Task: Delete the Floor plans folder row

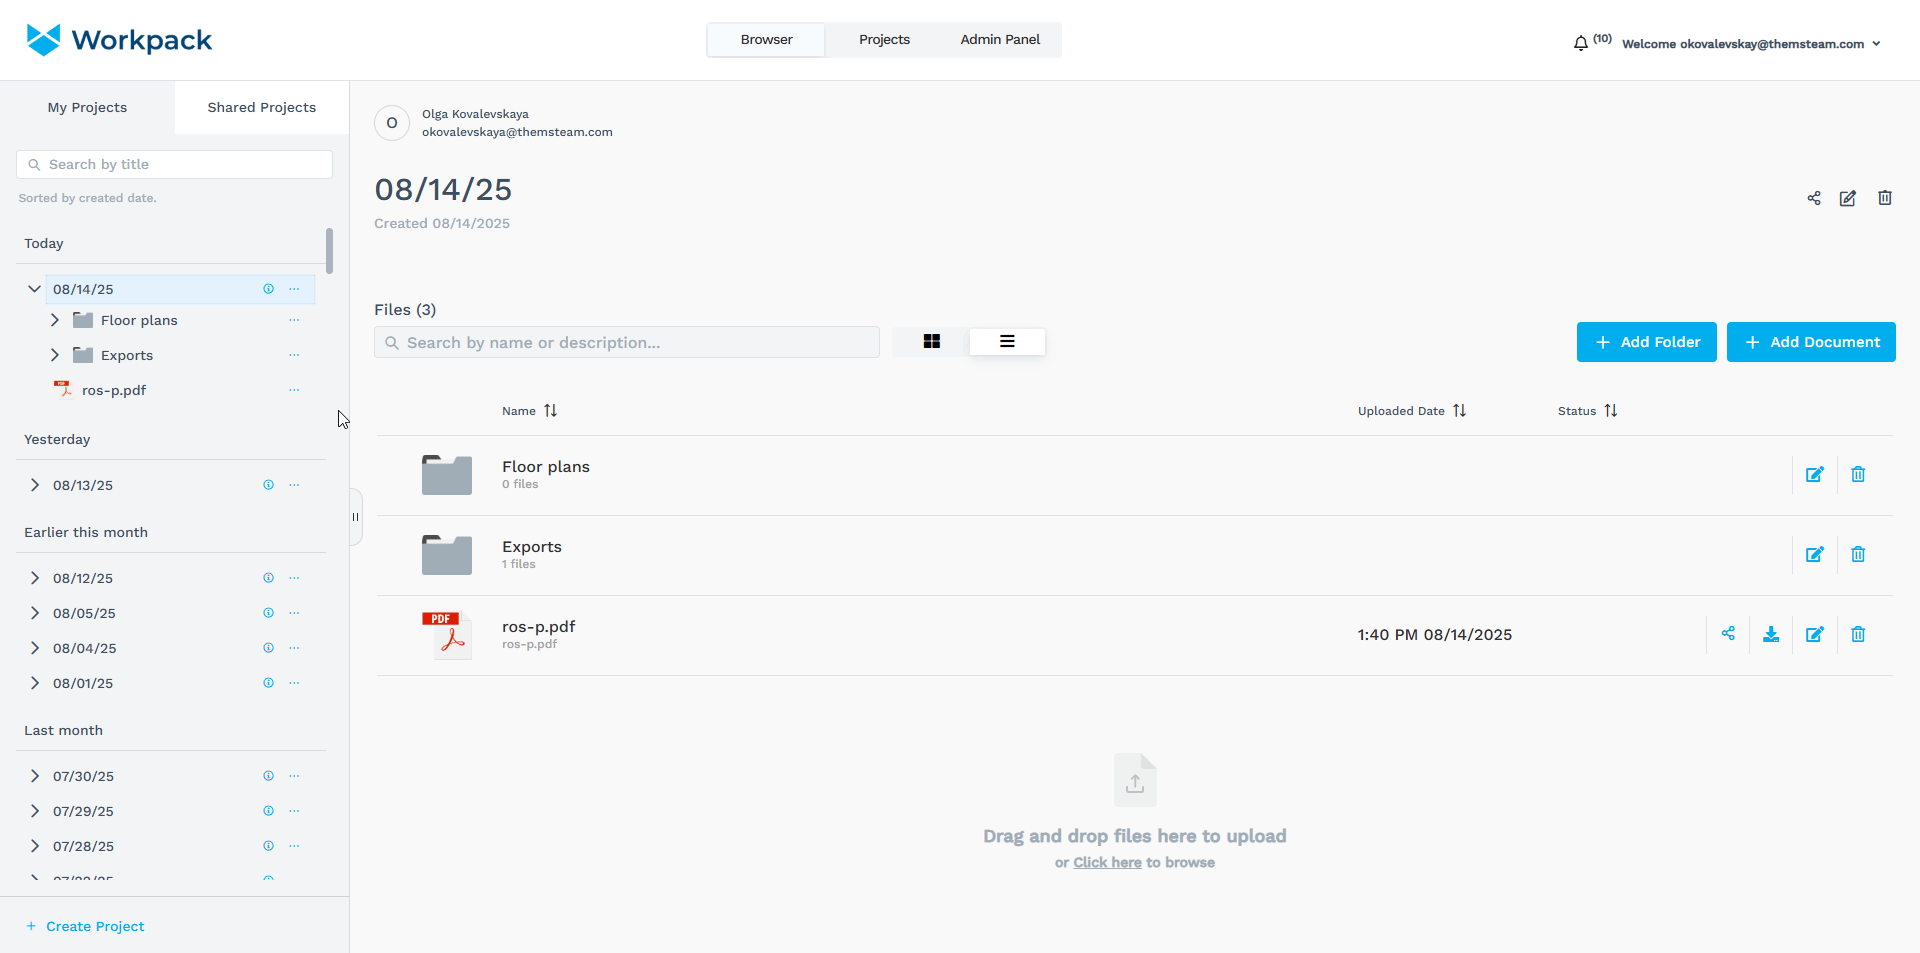Action: [x=1858, y=474]
